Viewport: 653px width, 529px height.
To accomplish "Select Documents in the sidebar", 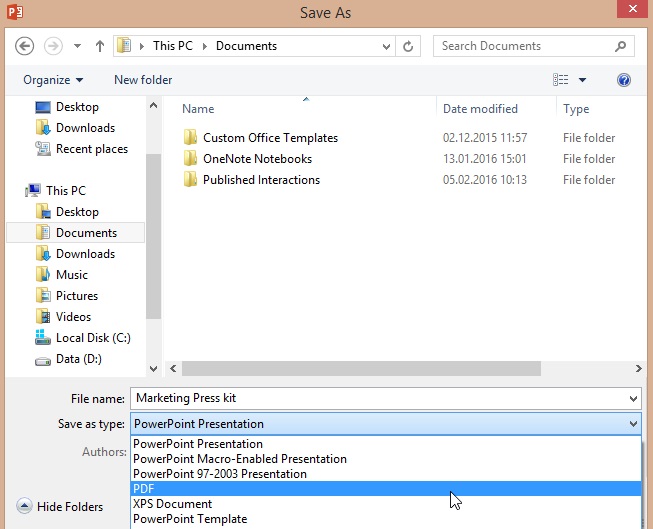I will pos(76,232).
